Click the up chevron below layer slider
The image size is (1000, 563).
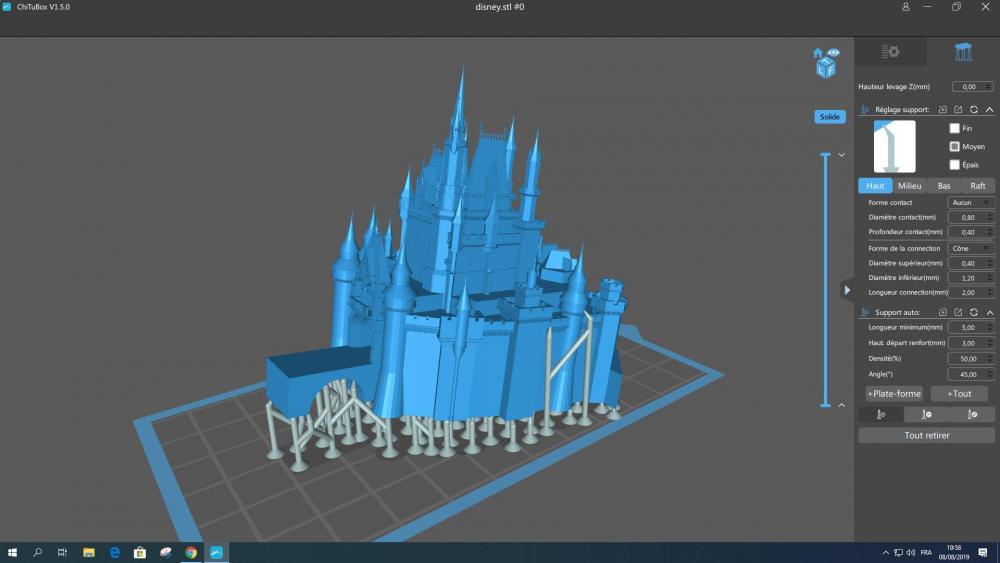pos(842,405)
